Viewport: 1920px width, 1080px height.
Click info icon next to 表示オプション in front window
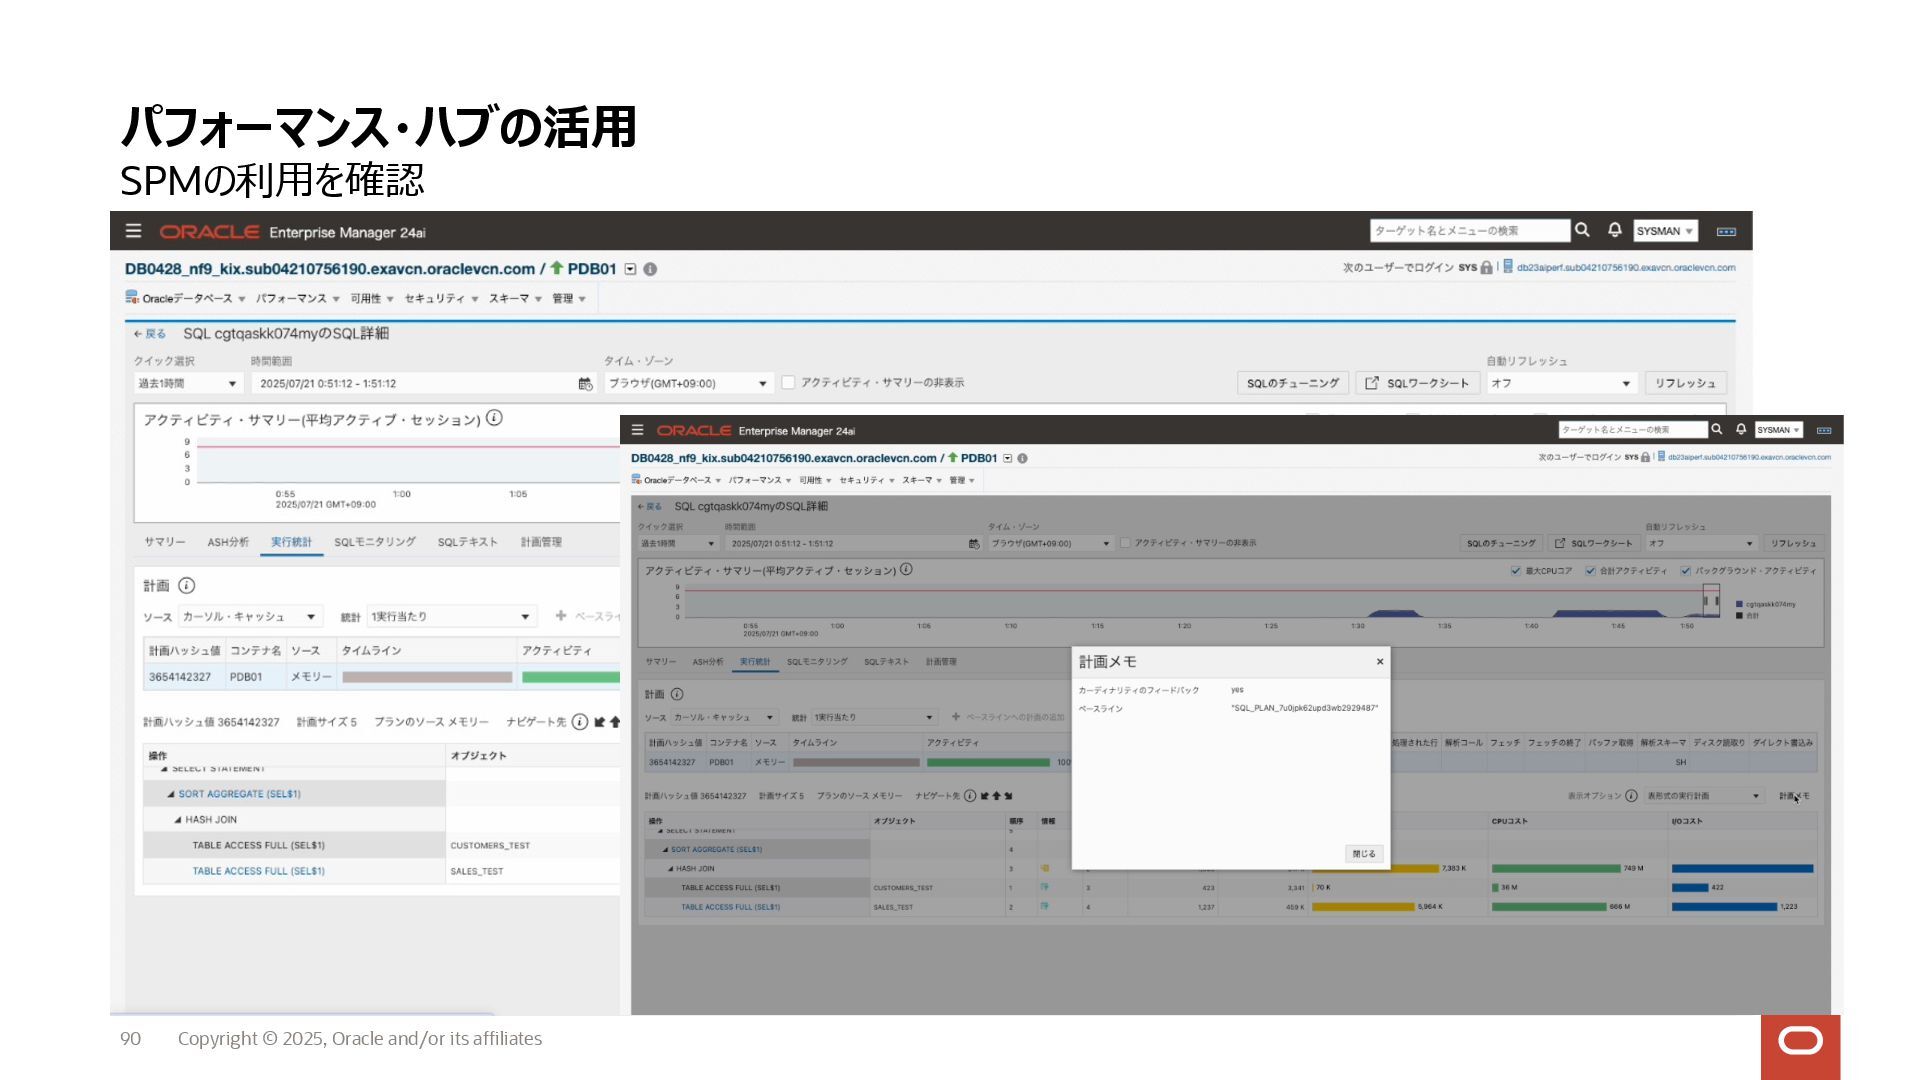tap(1631, 796)
